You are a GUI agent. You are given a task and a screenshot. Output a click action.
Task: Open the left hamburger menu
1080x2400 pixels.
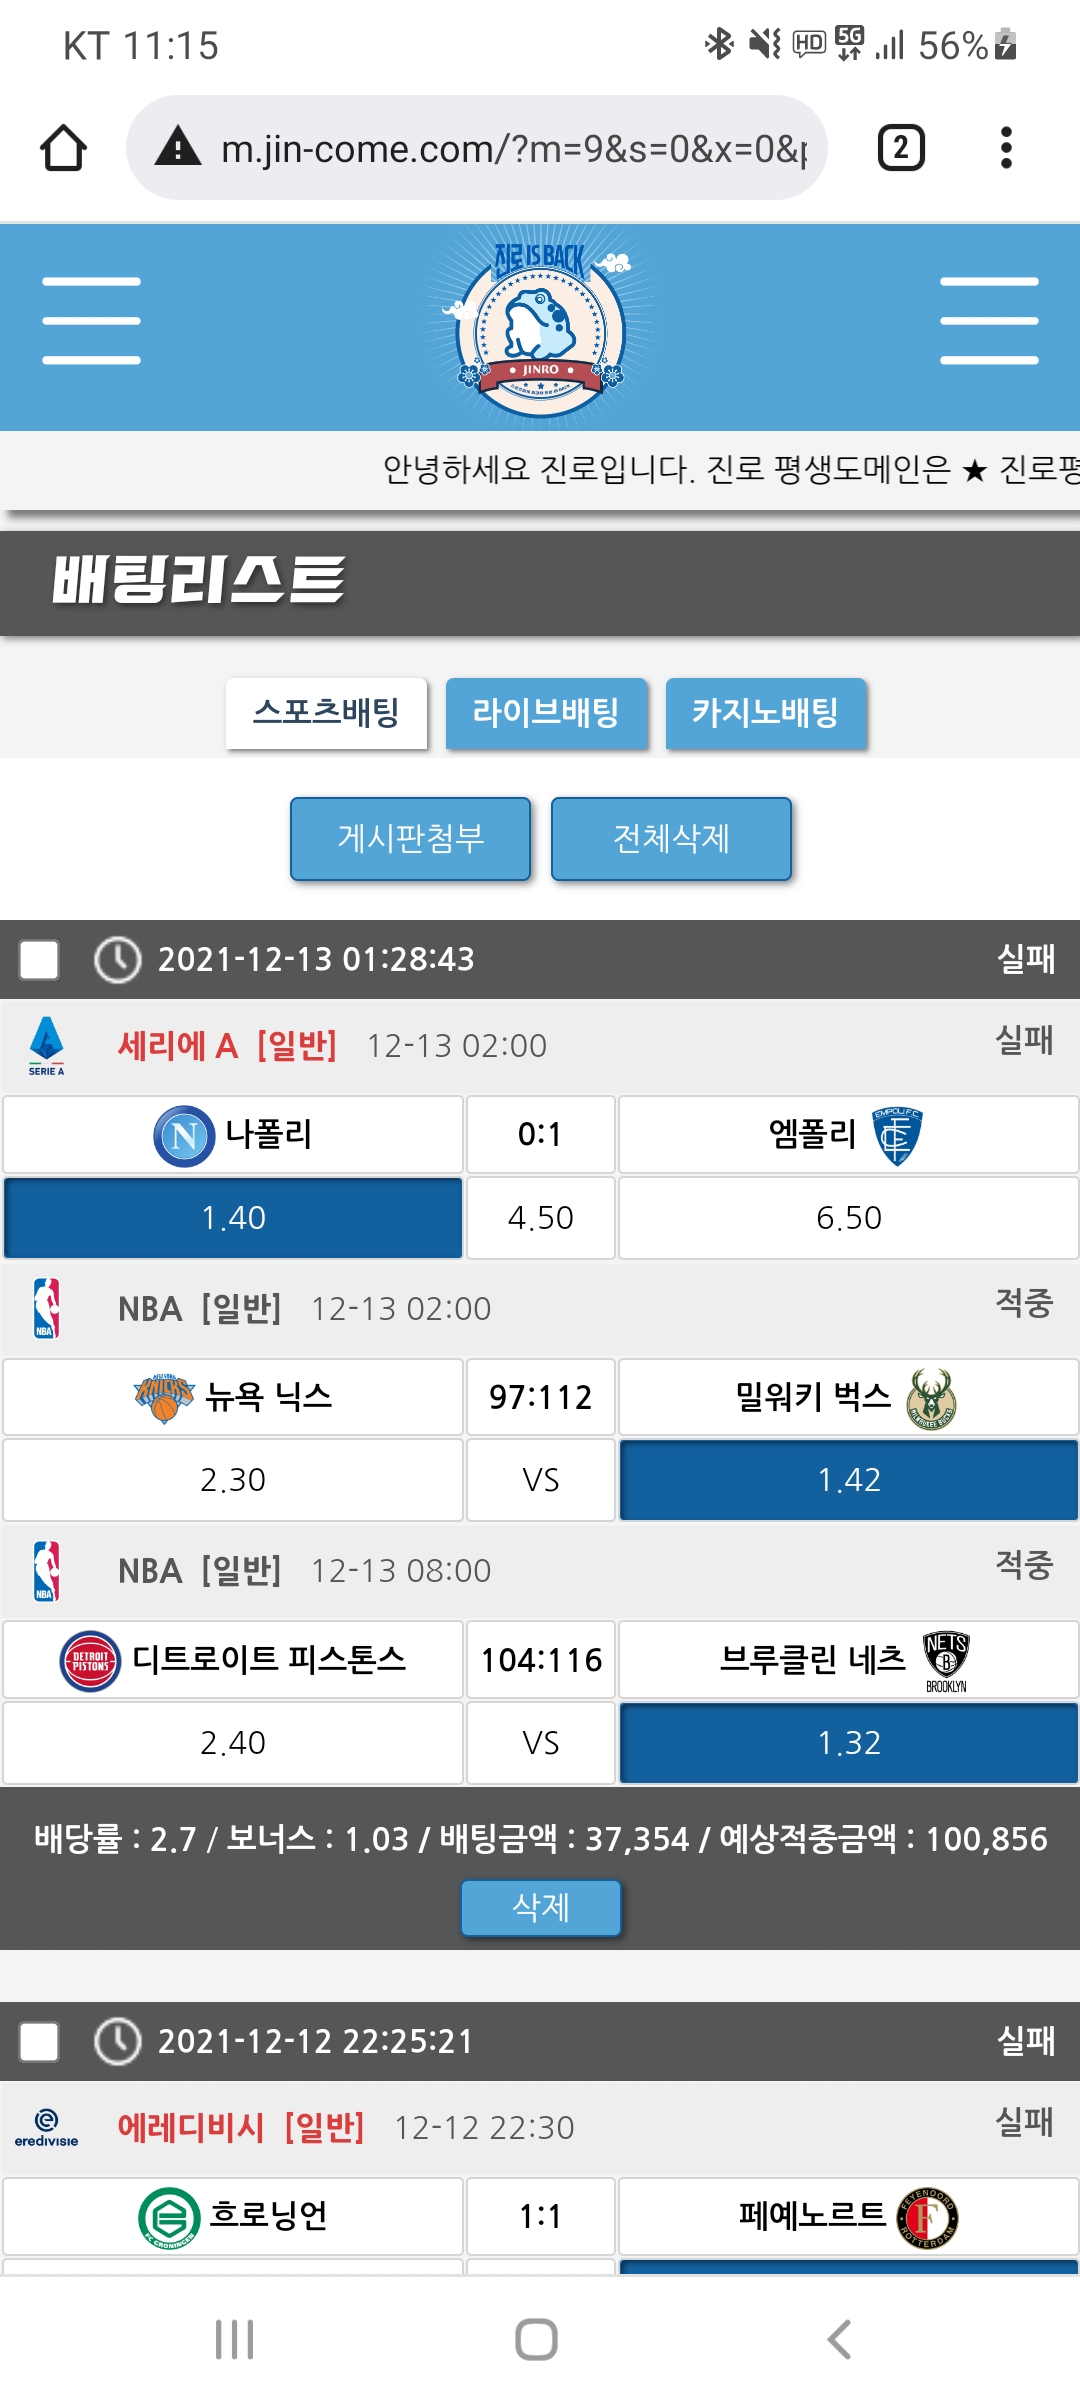point(91,321)
